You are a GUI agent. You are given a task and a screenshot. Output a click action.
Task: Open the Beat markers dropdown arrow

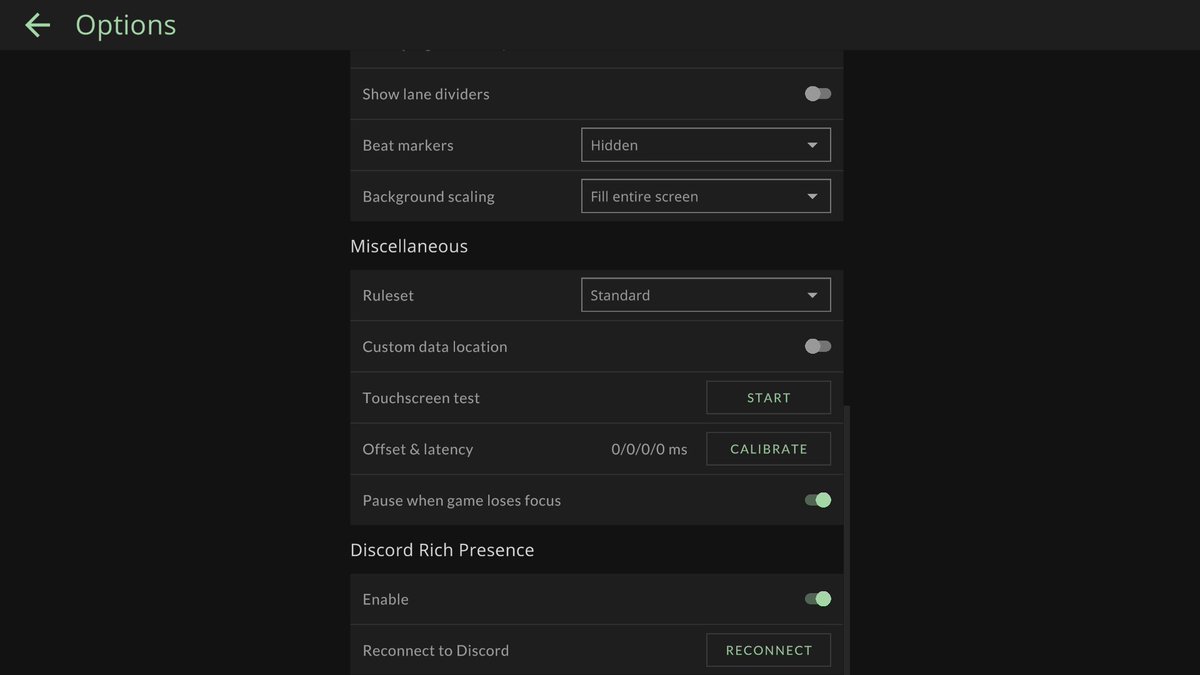(x=813, y=144)
